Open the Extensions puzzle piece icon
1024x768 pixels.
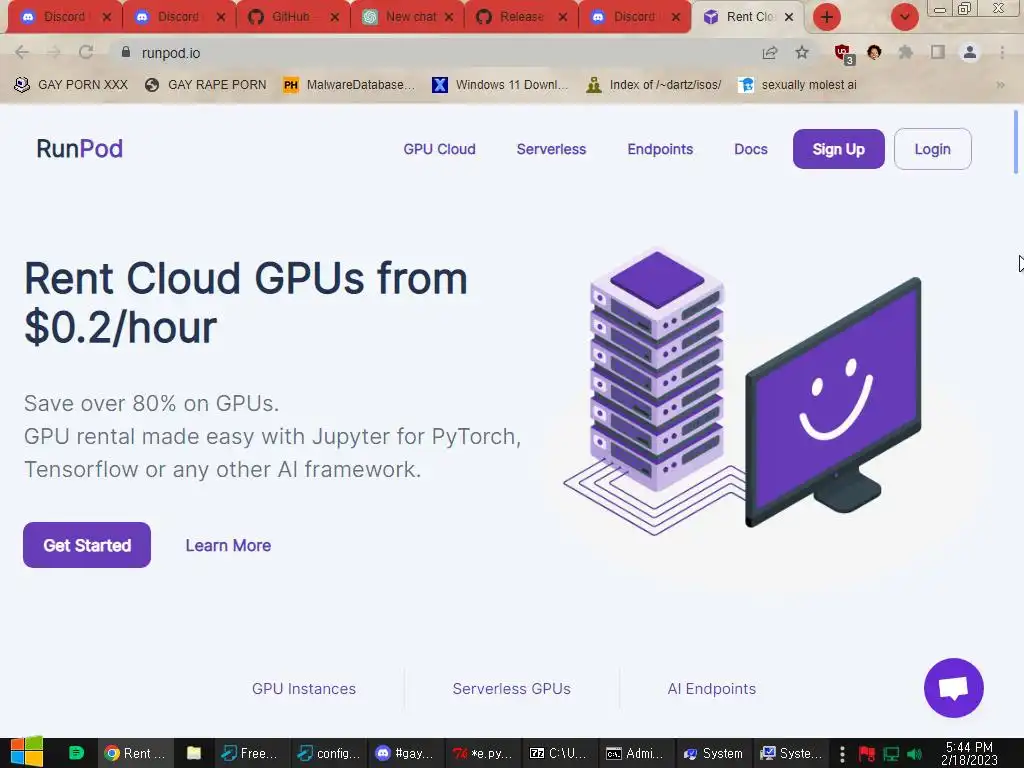point(906,52)
